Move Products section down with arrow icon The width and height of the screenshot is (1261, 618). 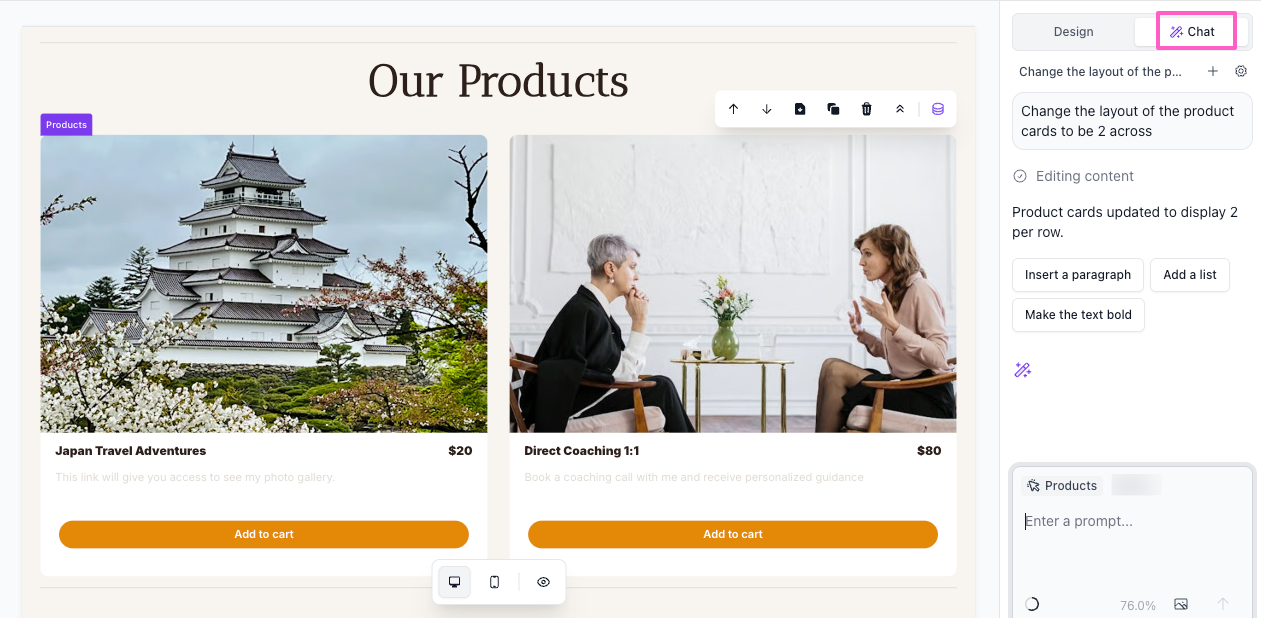click(767, 109)
